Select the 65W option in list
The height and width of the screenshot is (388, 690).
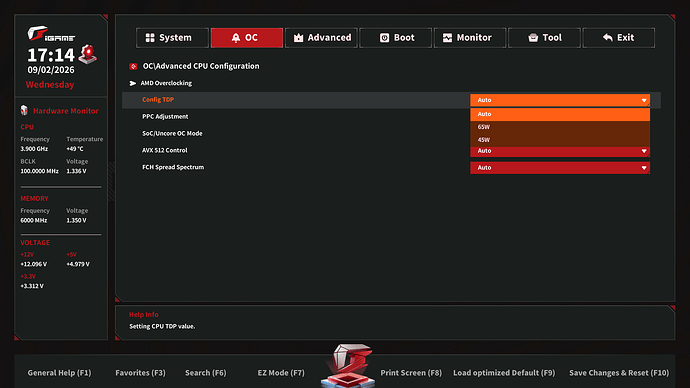point(560,127)
